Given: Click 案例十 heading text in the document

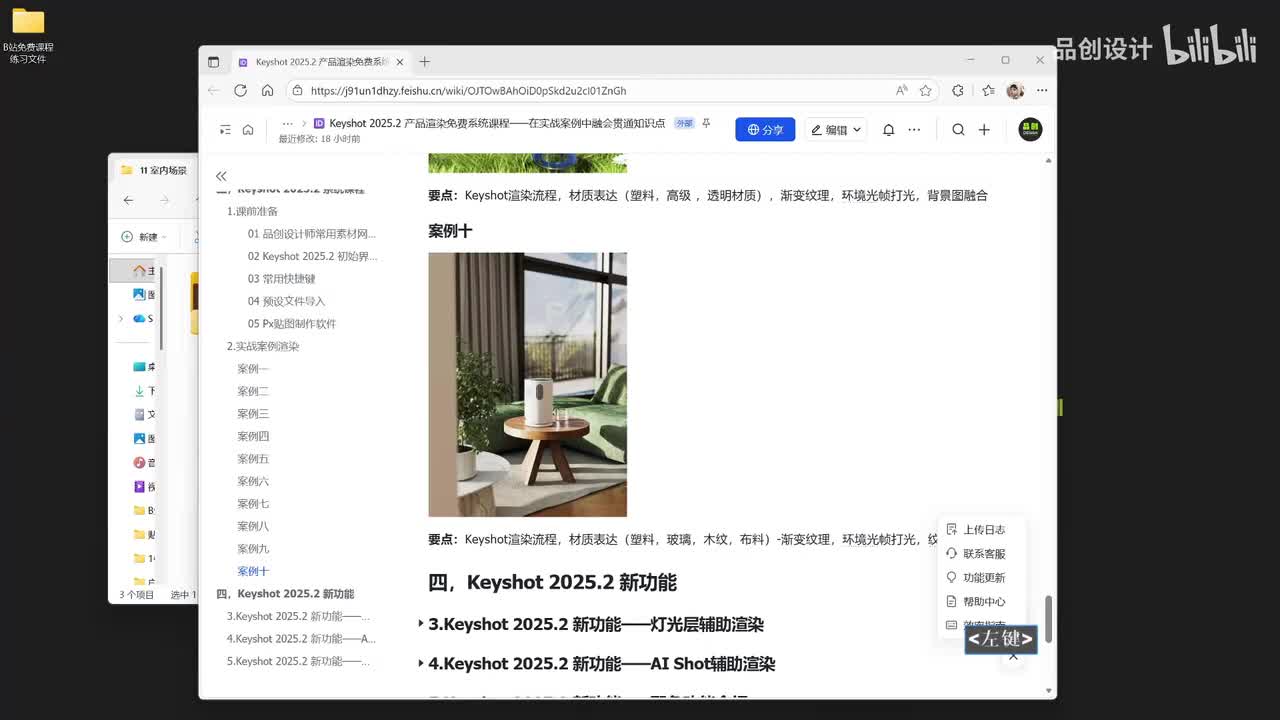Looking at the screenshot, I should click(x=450, y=231).
